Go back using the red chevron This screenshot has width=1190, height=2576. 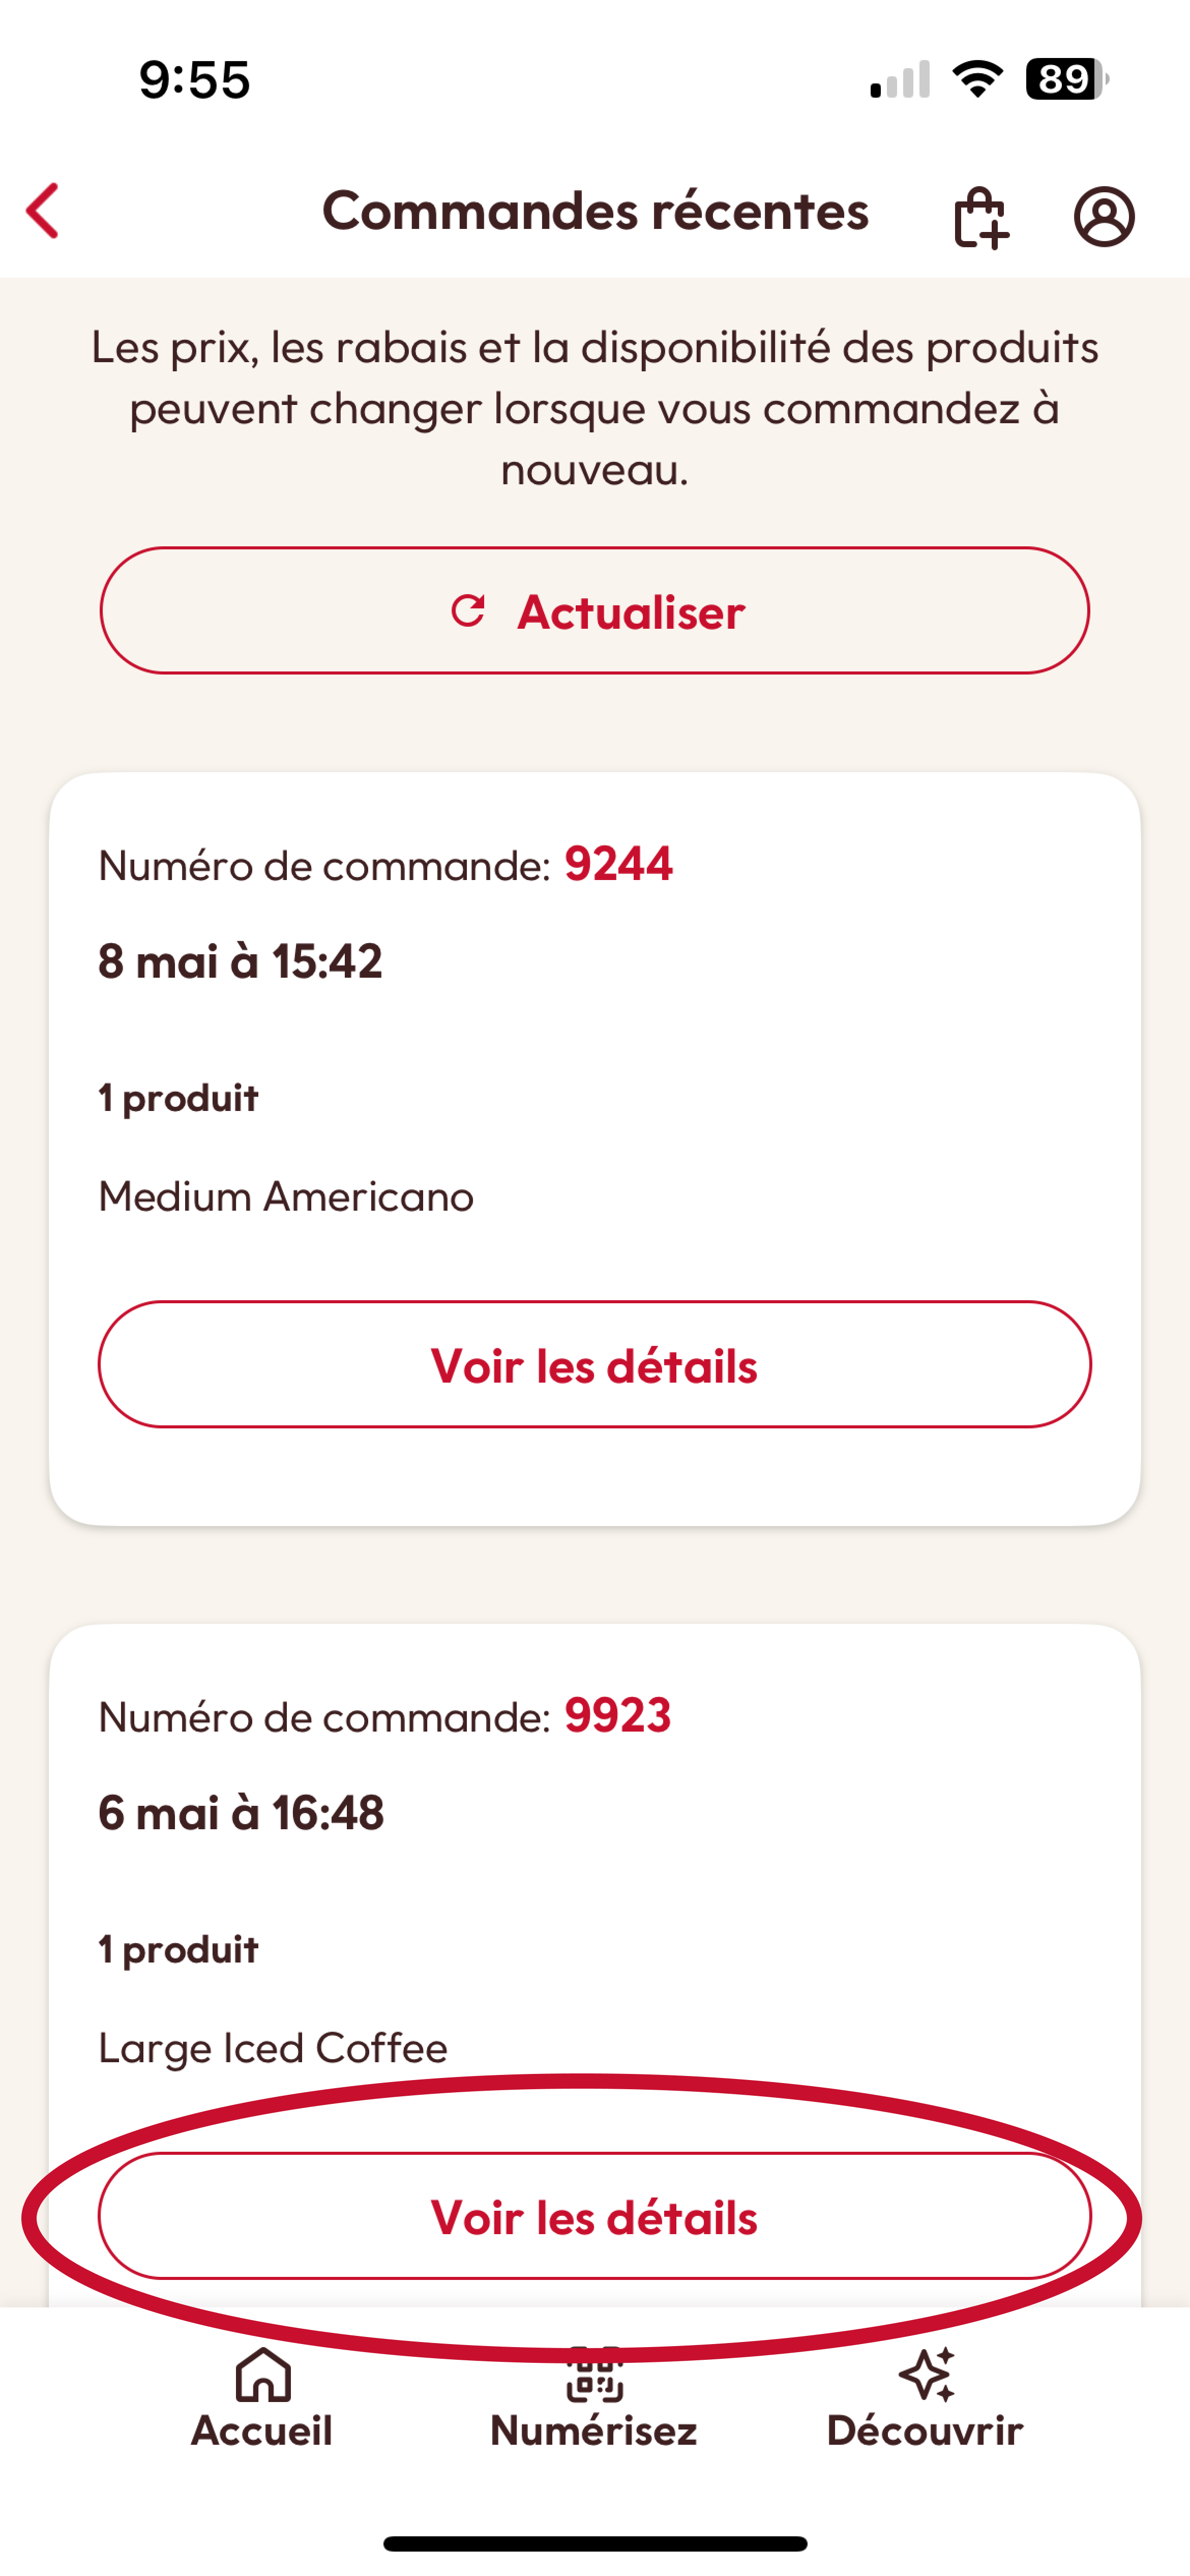43,211
